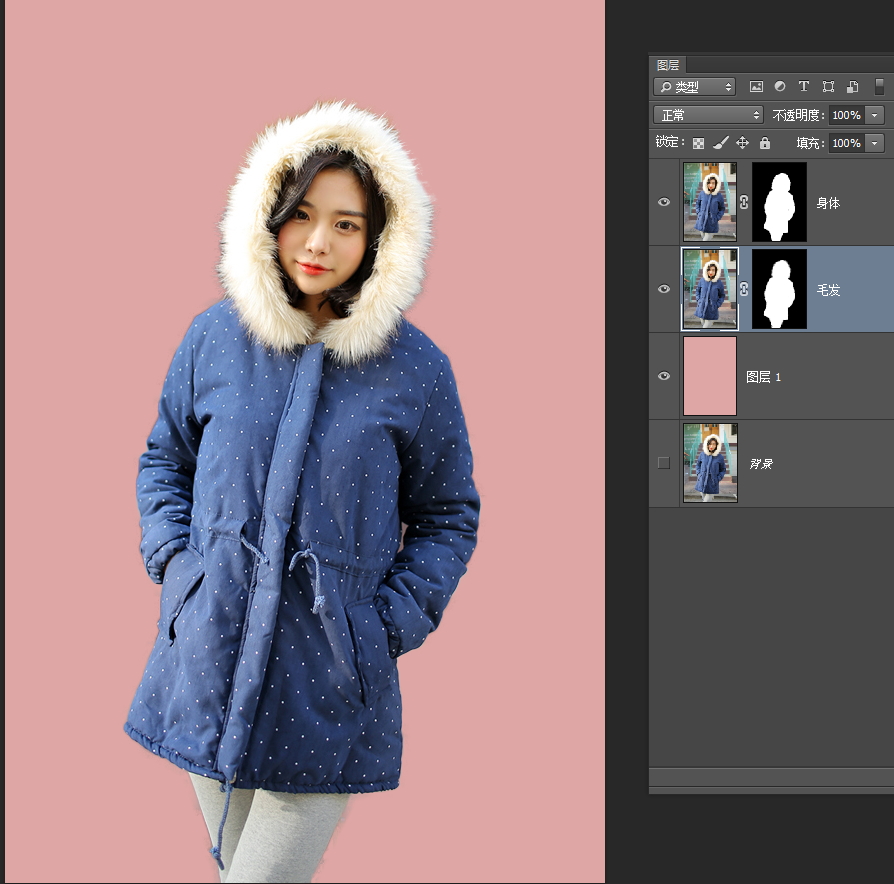This screenshot has height=884, width=894.
Task: Click the 不透明度 label
Action: point(798,115)
